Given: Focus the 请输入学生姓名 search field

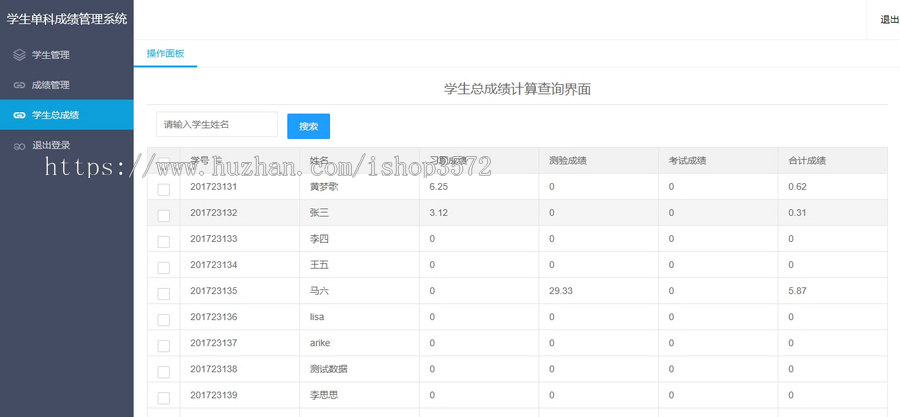Looking at the screenshot, I should click(x=217, y=124).
